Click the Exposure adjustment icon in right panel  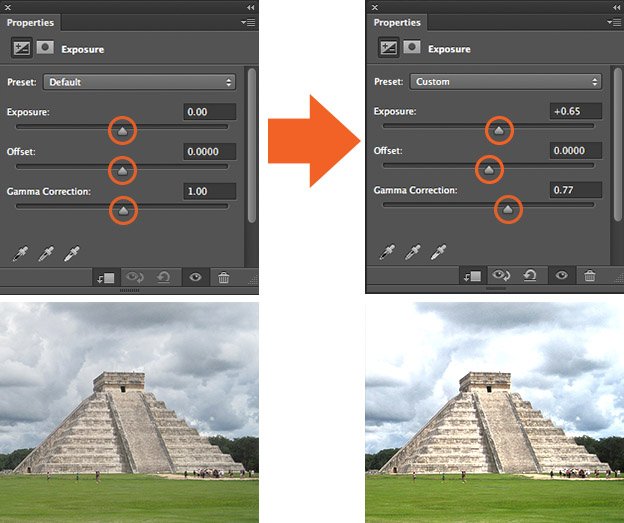pos(387,47)
